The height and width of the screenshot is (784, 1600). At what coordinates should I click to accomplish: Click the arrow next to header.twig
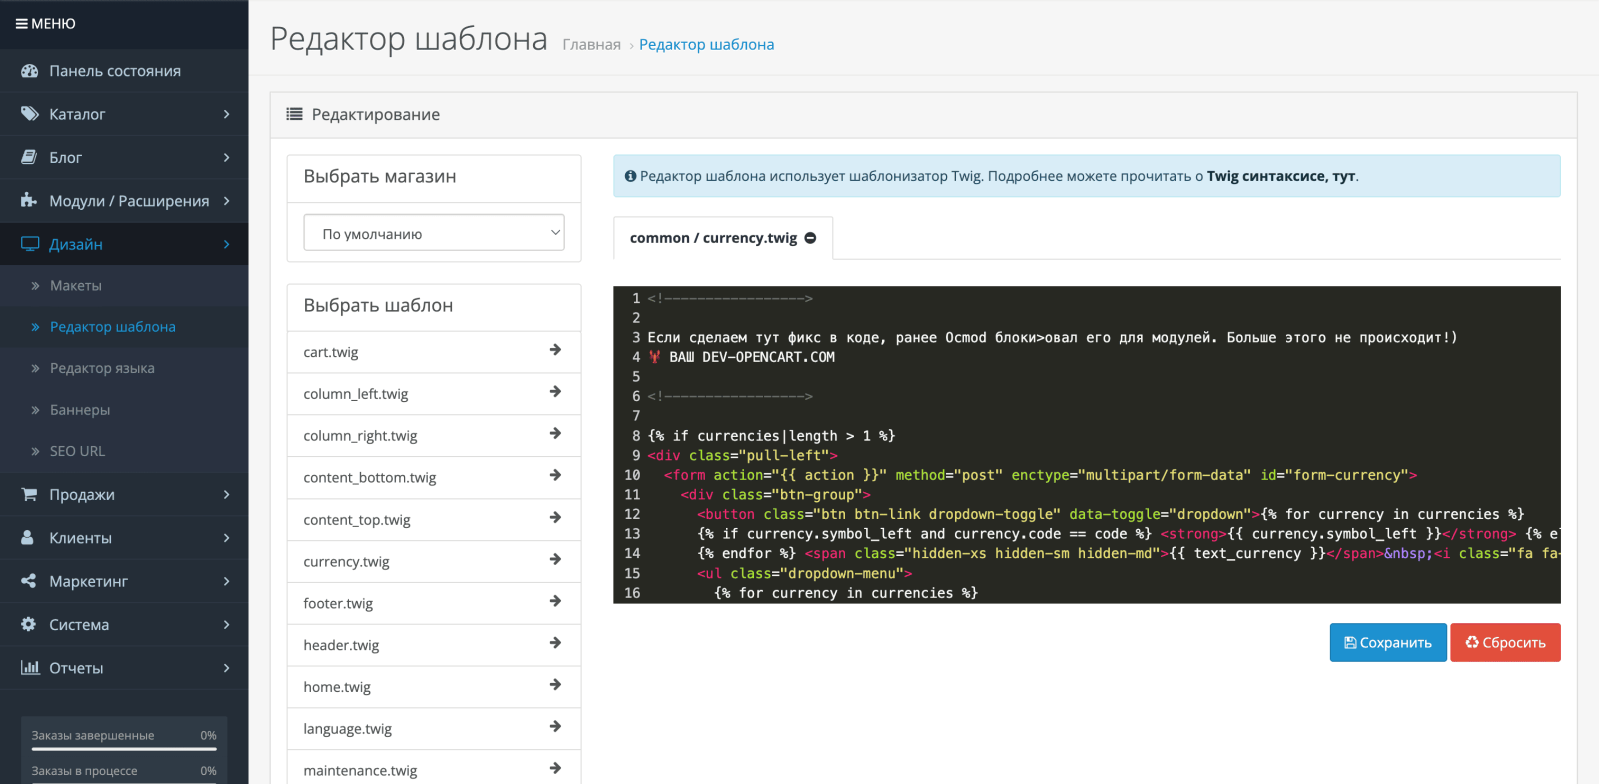[555, 643]
